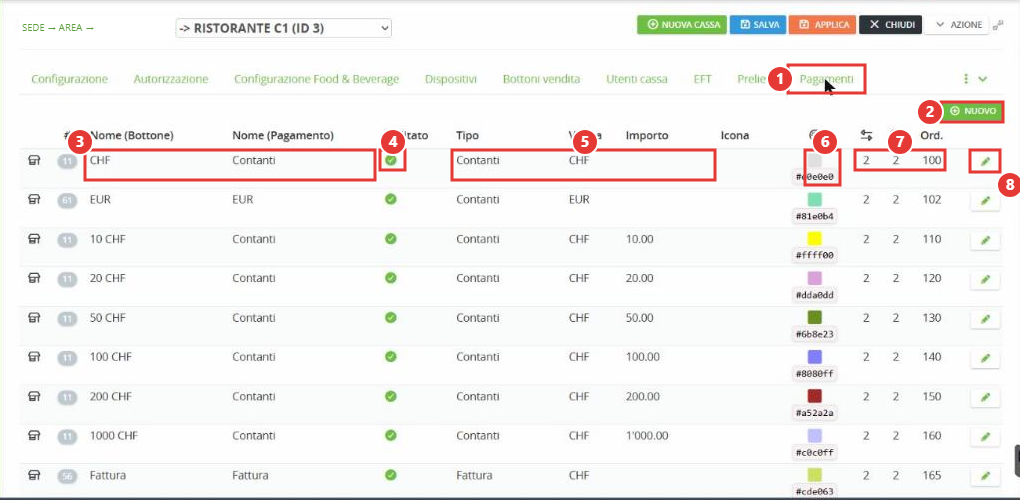
Task: Edit the EUR payment row
Action: pos(985,201)
